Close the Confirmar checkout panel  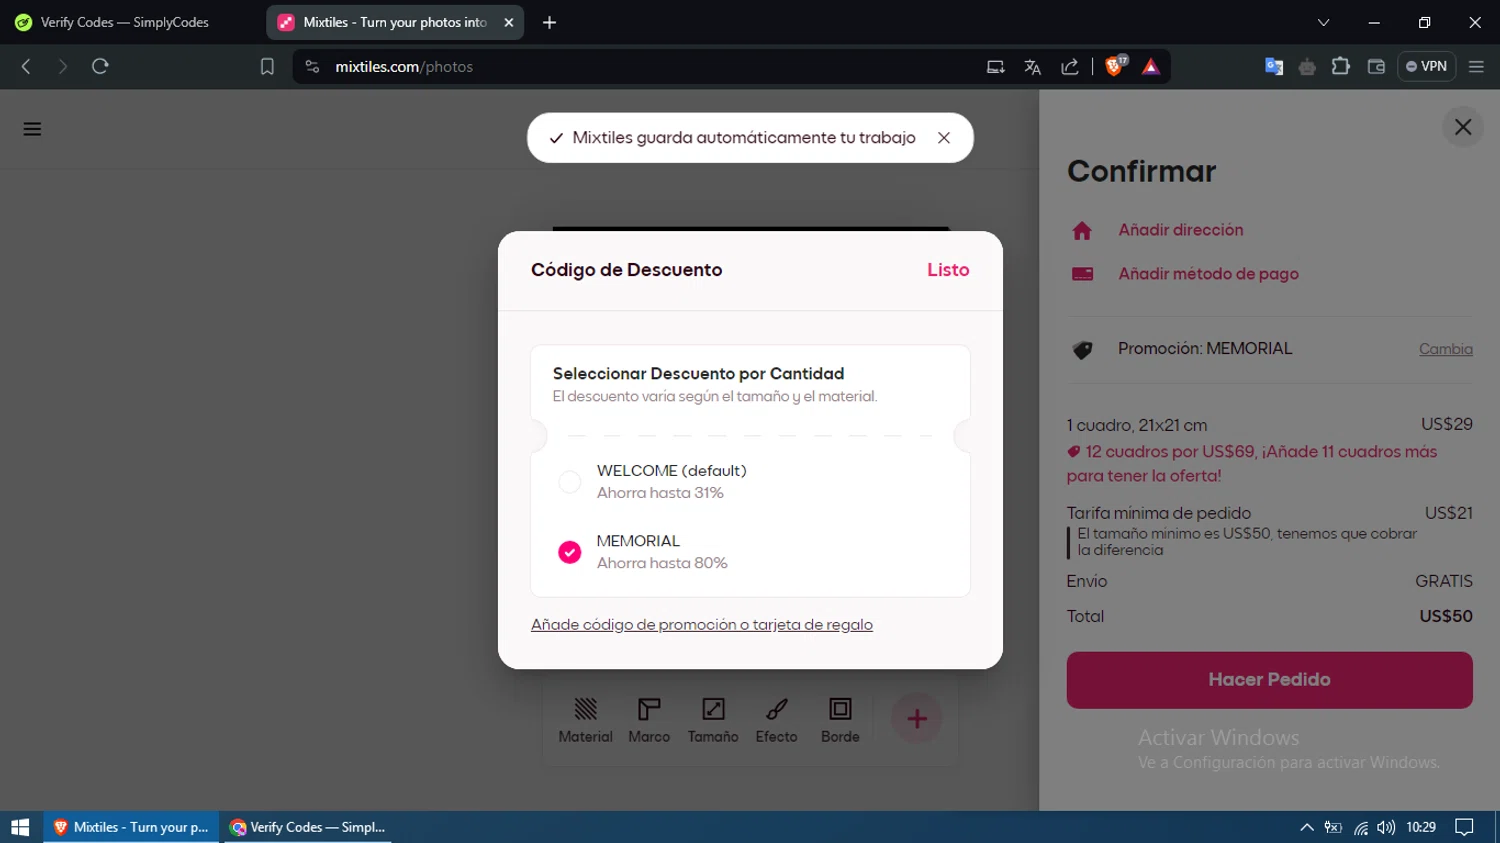pos(1463,127)
